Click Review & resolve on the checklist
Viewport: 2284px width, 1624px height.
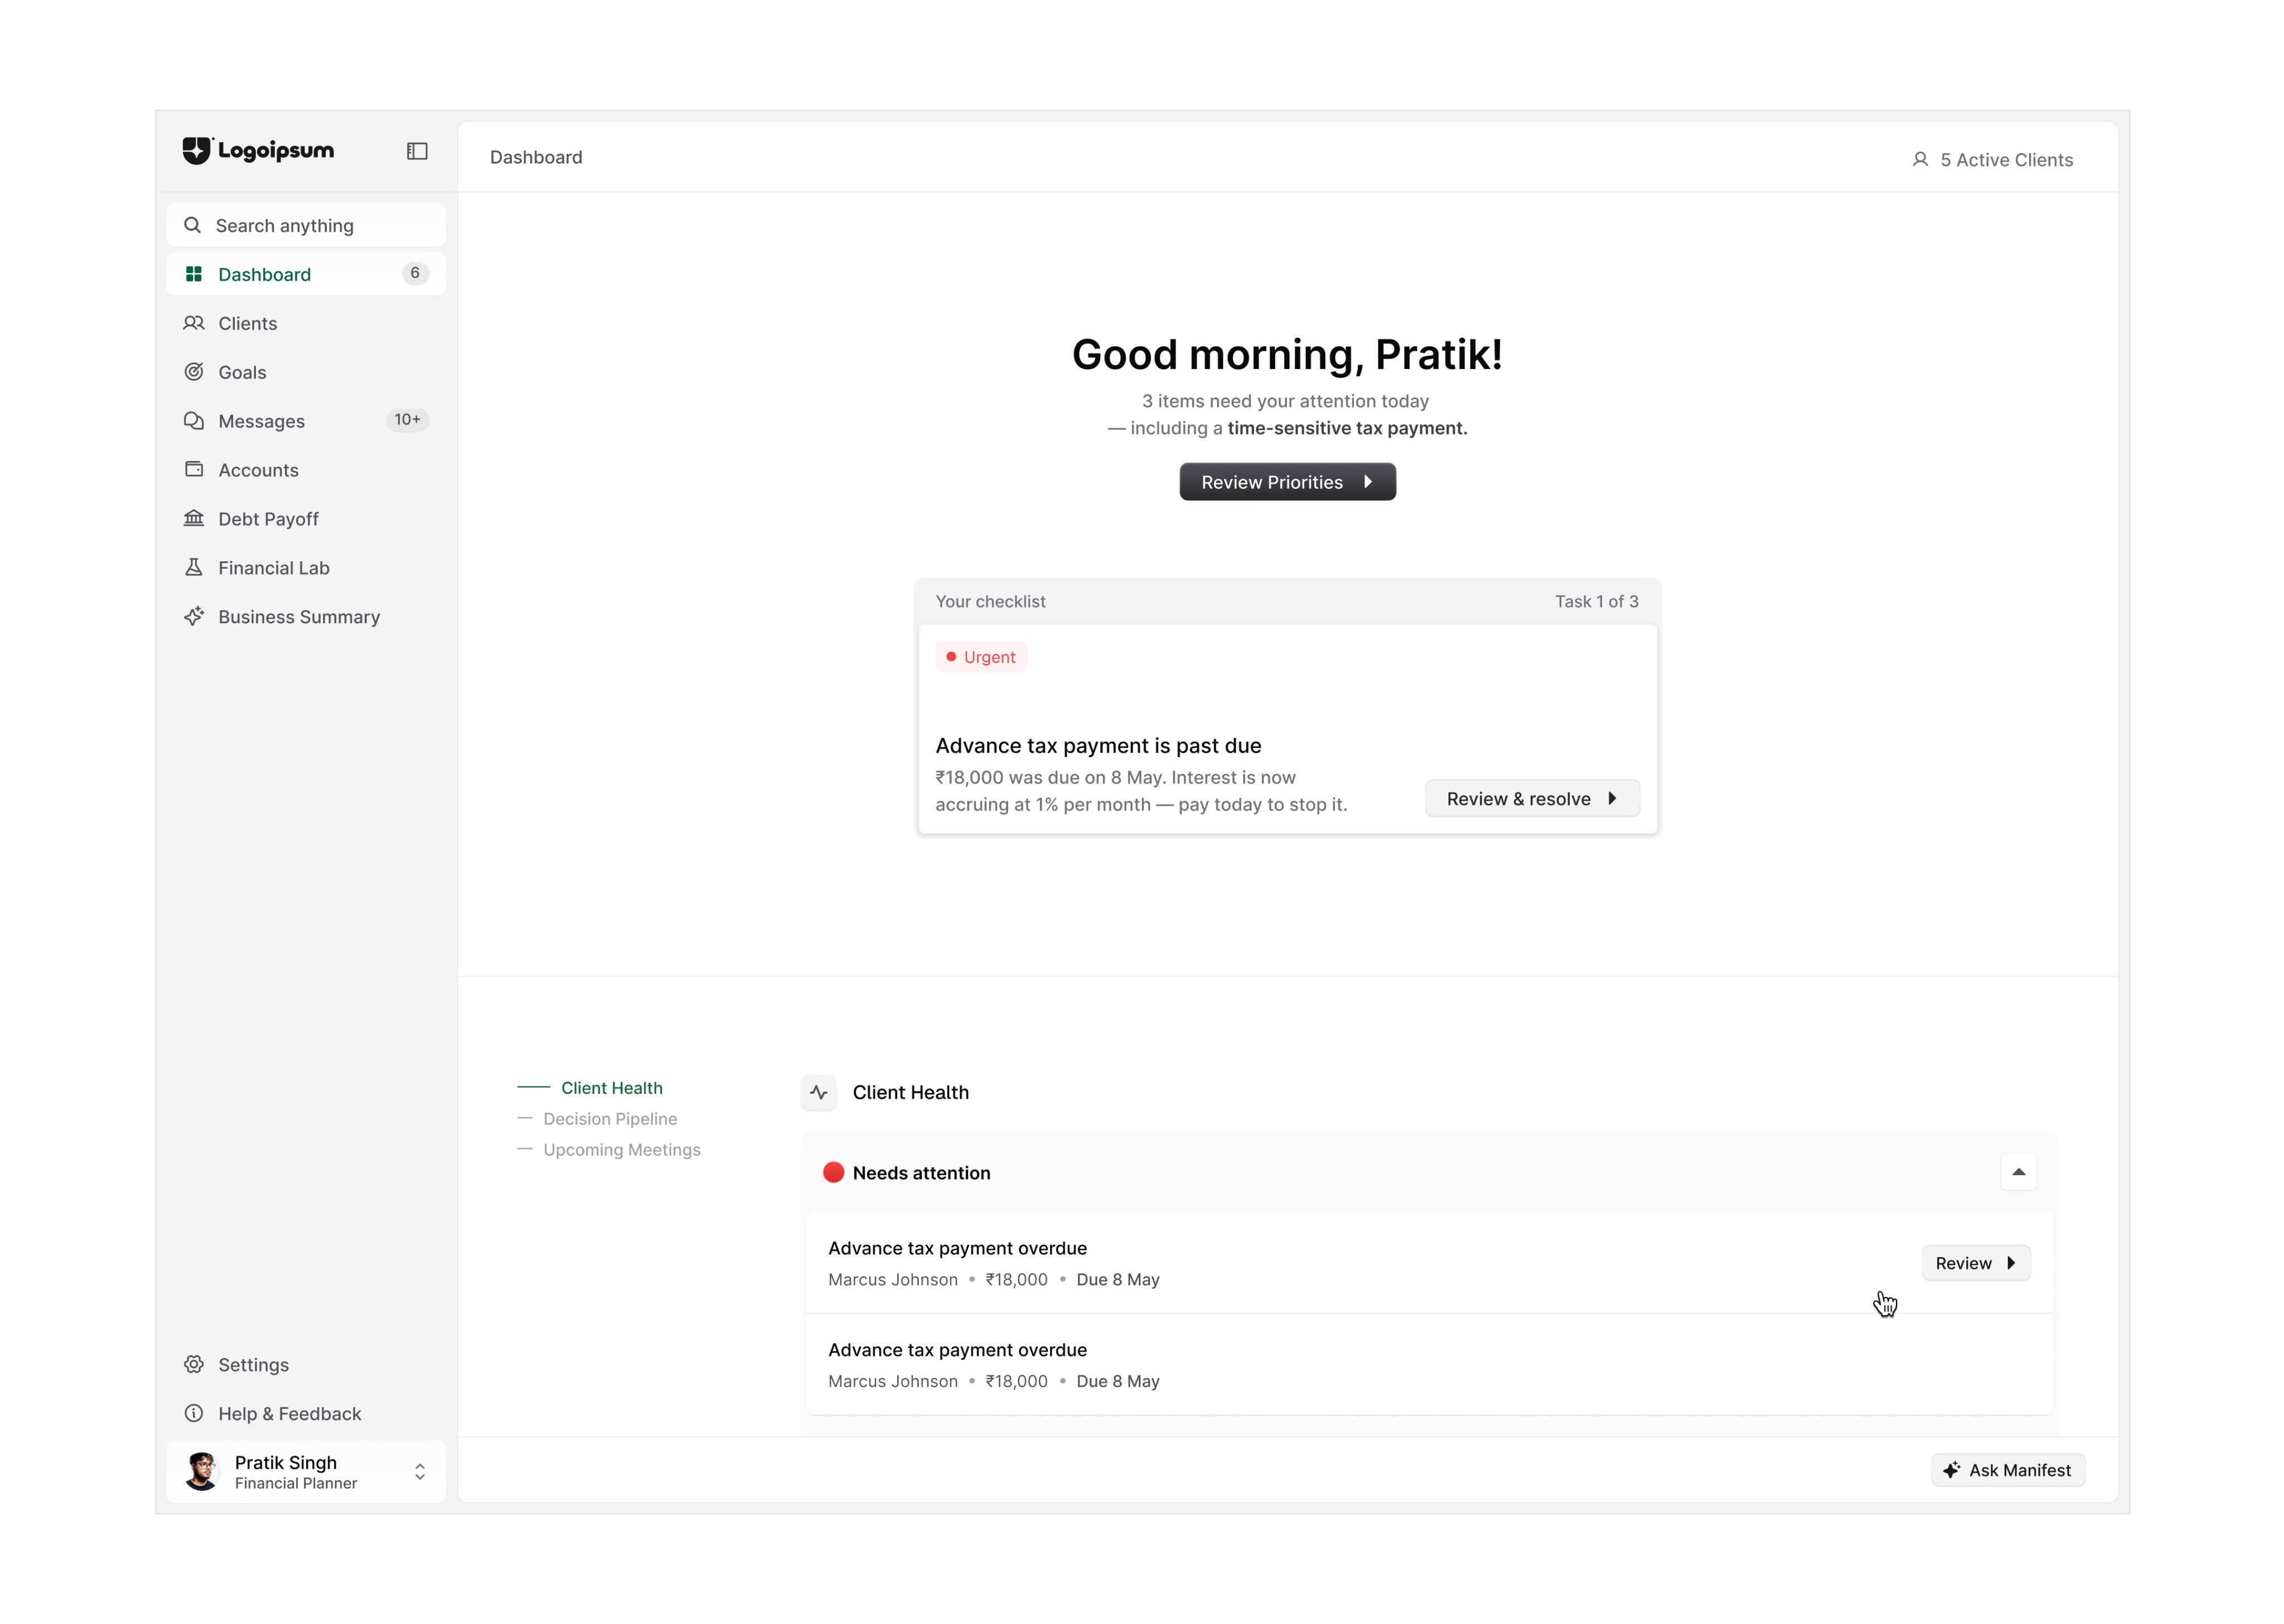[x=1532, y=798]
